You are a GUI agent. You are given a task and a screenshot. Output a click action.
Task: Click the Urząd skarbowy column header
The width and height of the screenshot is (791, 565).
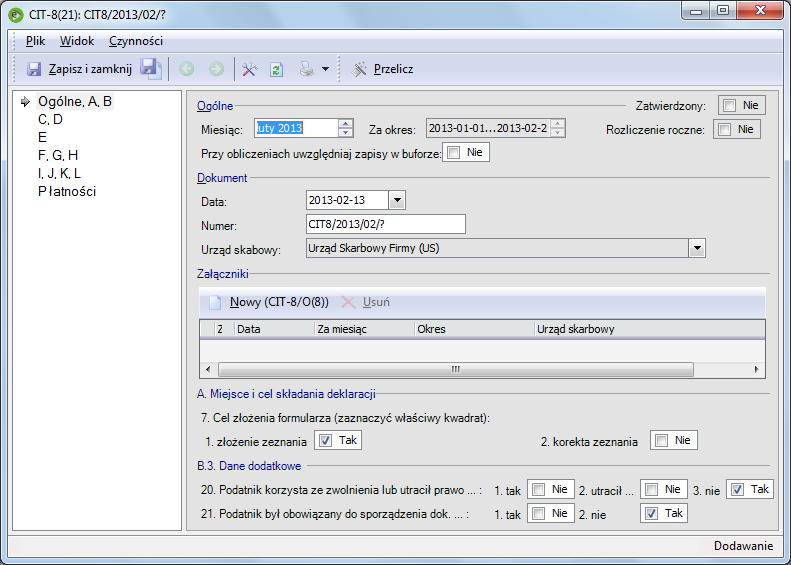click(650, 329)
